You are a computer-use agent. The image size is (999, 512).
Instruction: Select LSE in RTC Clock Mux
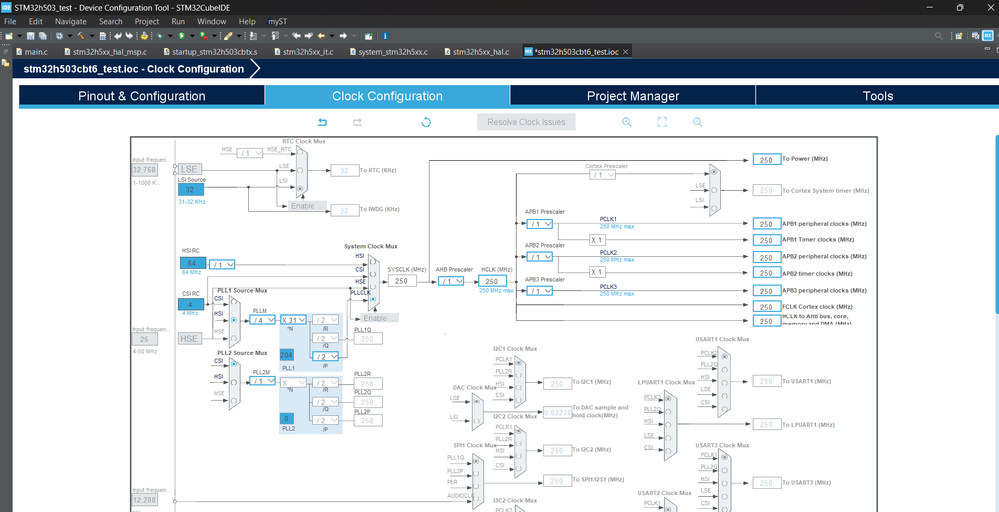coord(300,171)
